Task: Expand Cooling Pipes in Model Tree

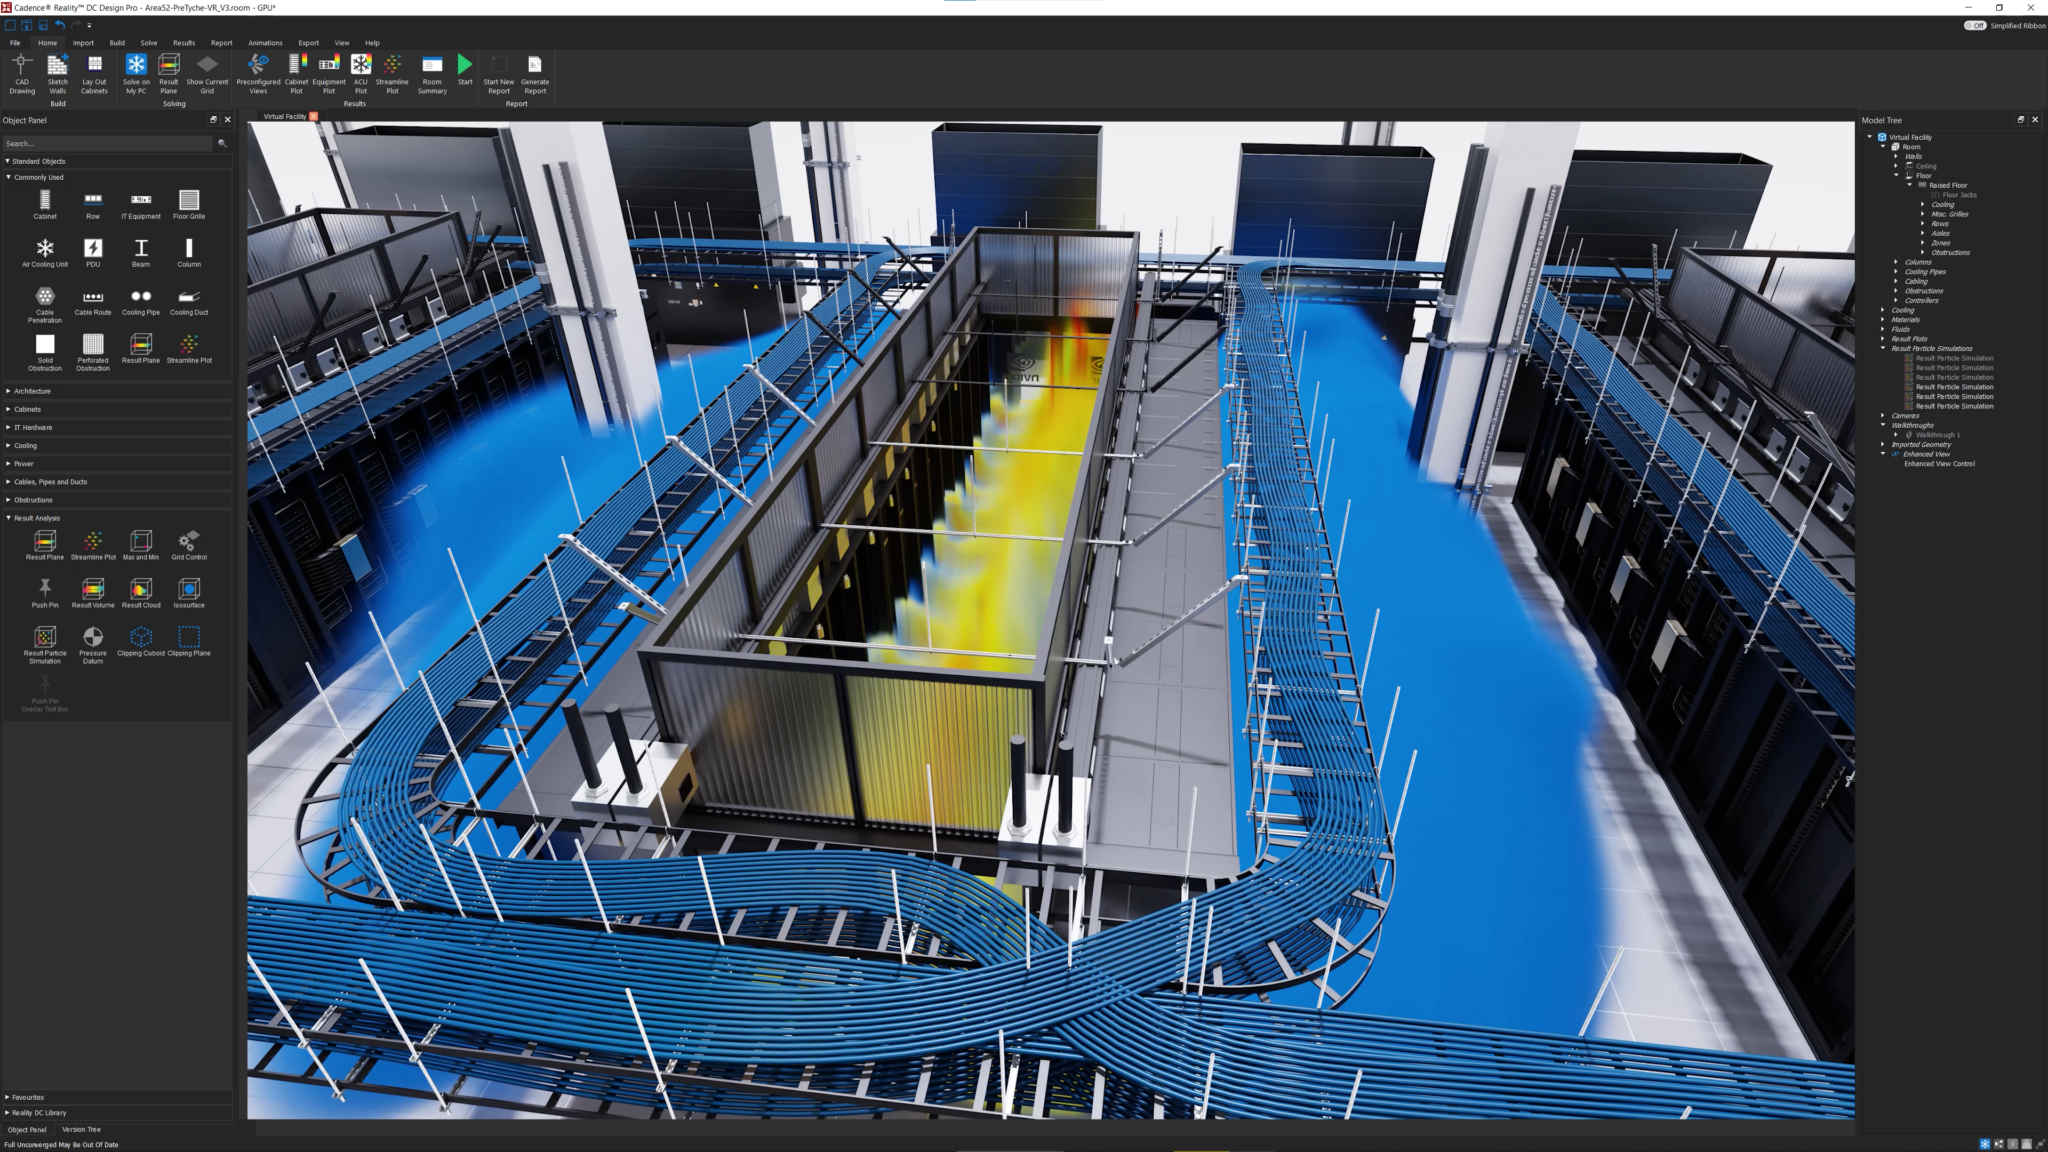Action: 1896,272
